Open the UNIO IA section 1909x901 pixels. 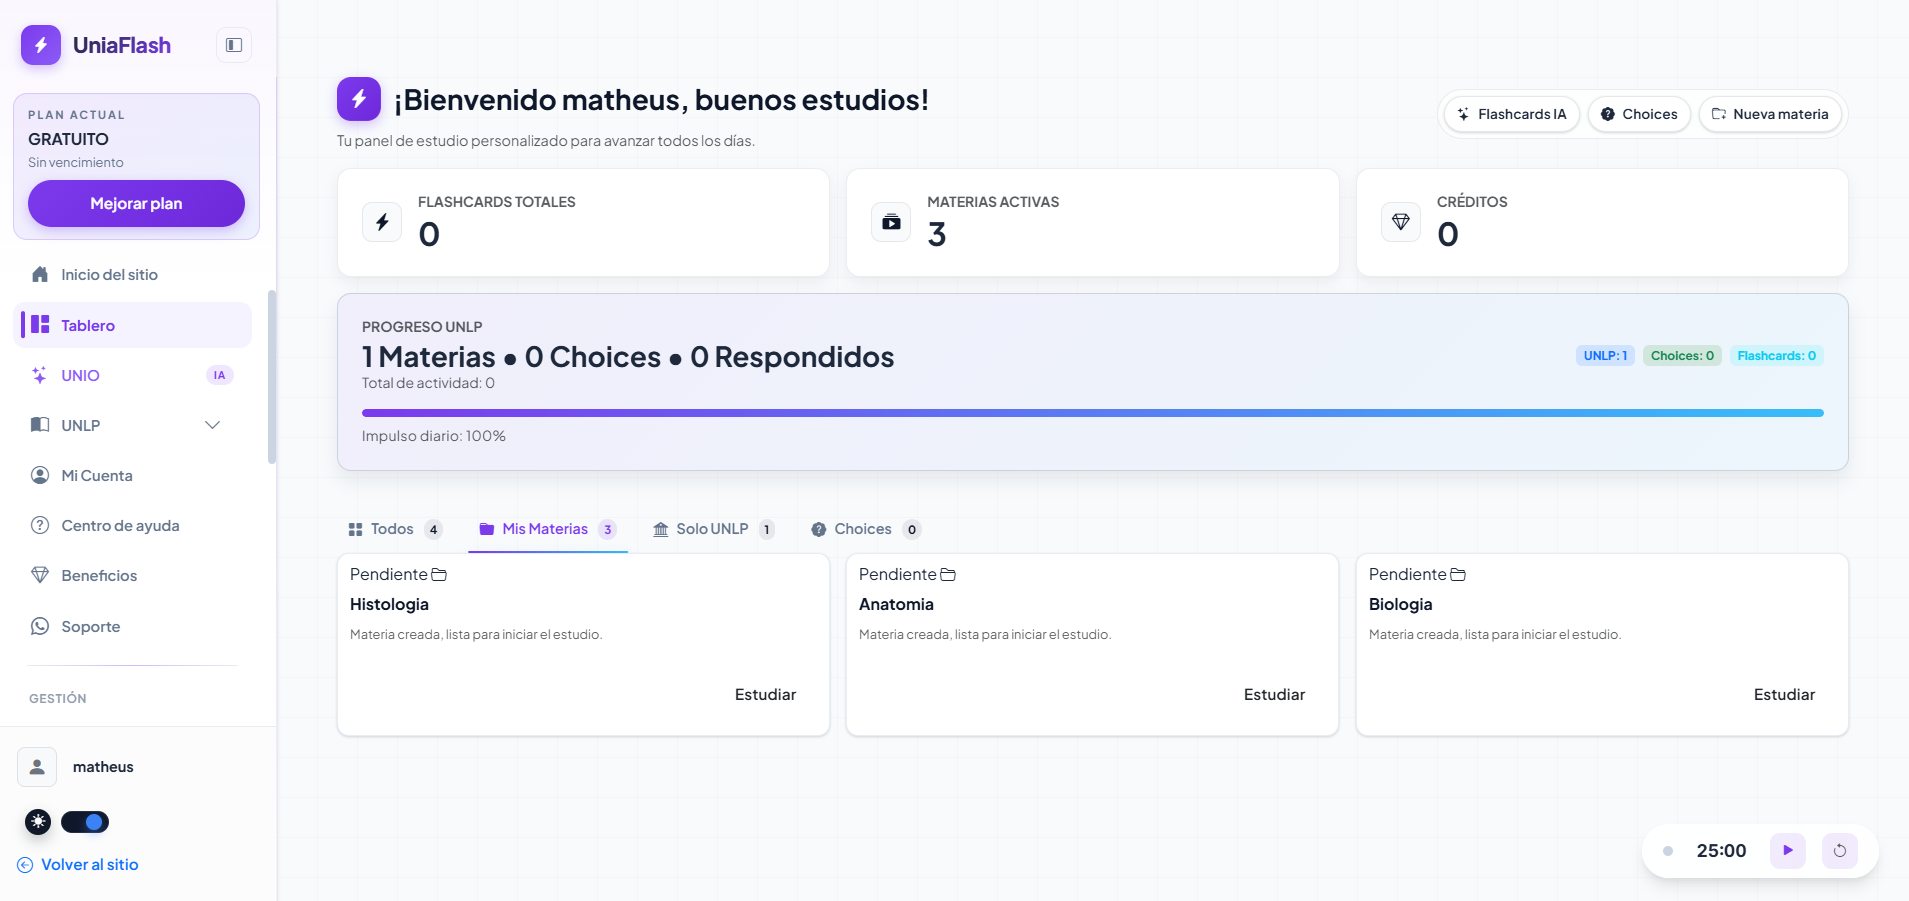(x=80, y=375)
